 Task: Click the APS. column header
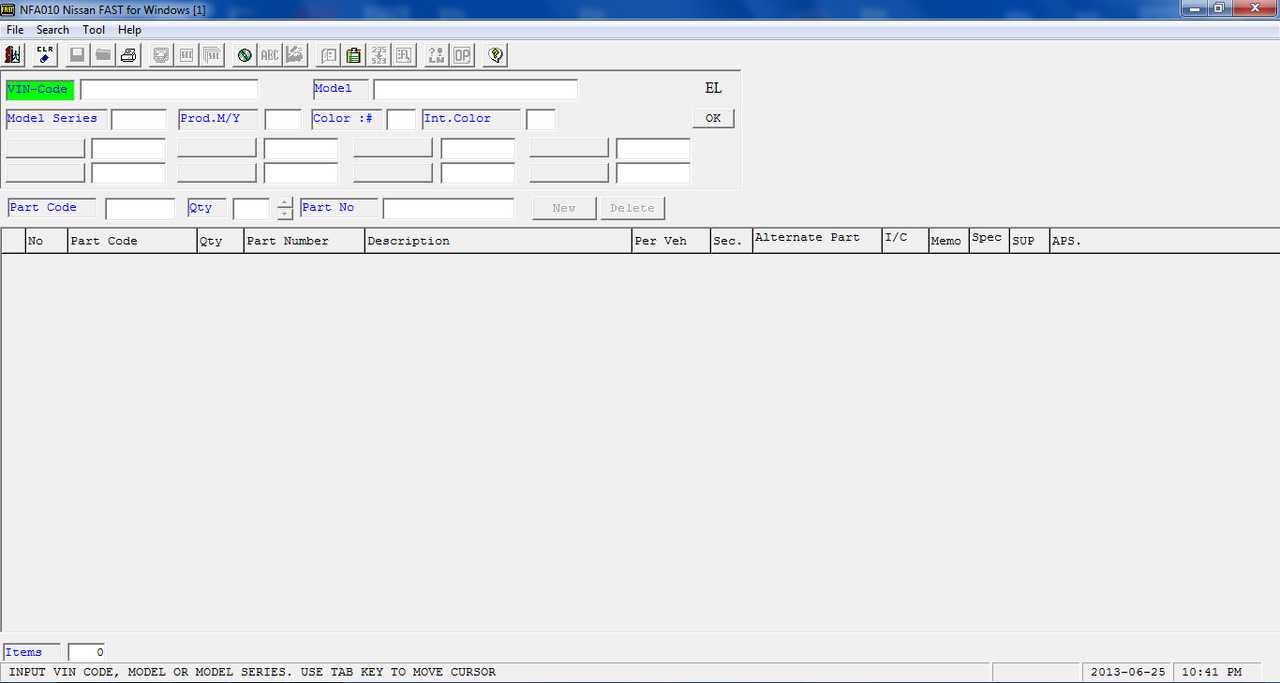tap(1164, 241)
